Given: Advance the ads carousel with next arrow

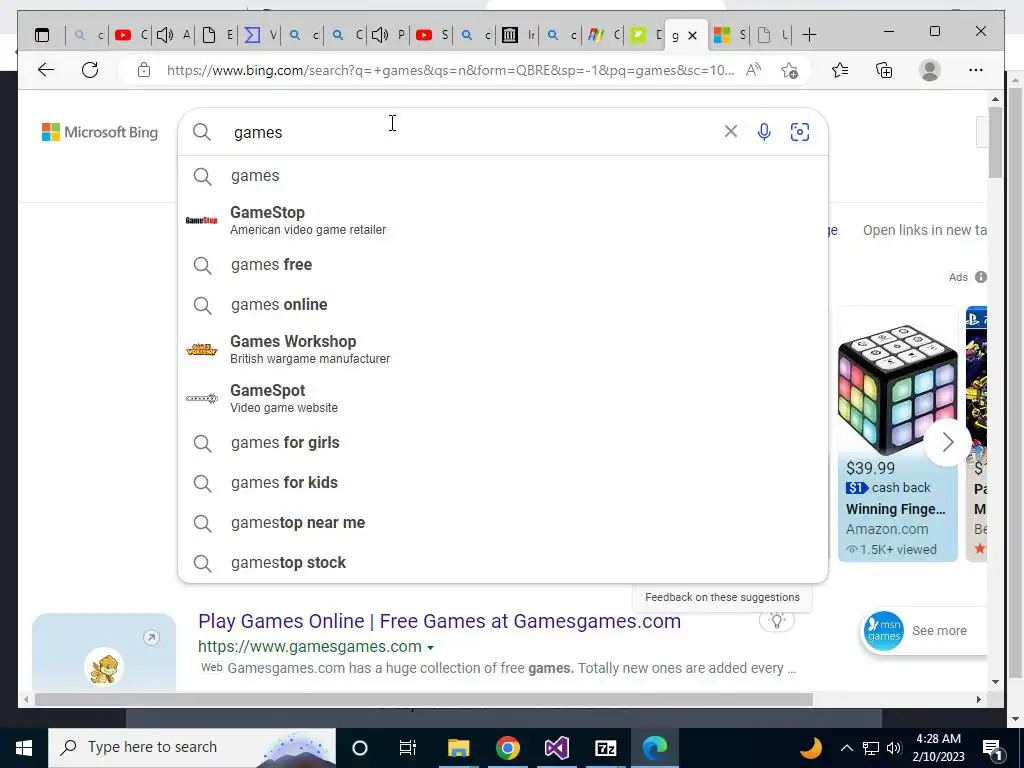Looking at the screenshot, I should coord(948,442).
